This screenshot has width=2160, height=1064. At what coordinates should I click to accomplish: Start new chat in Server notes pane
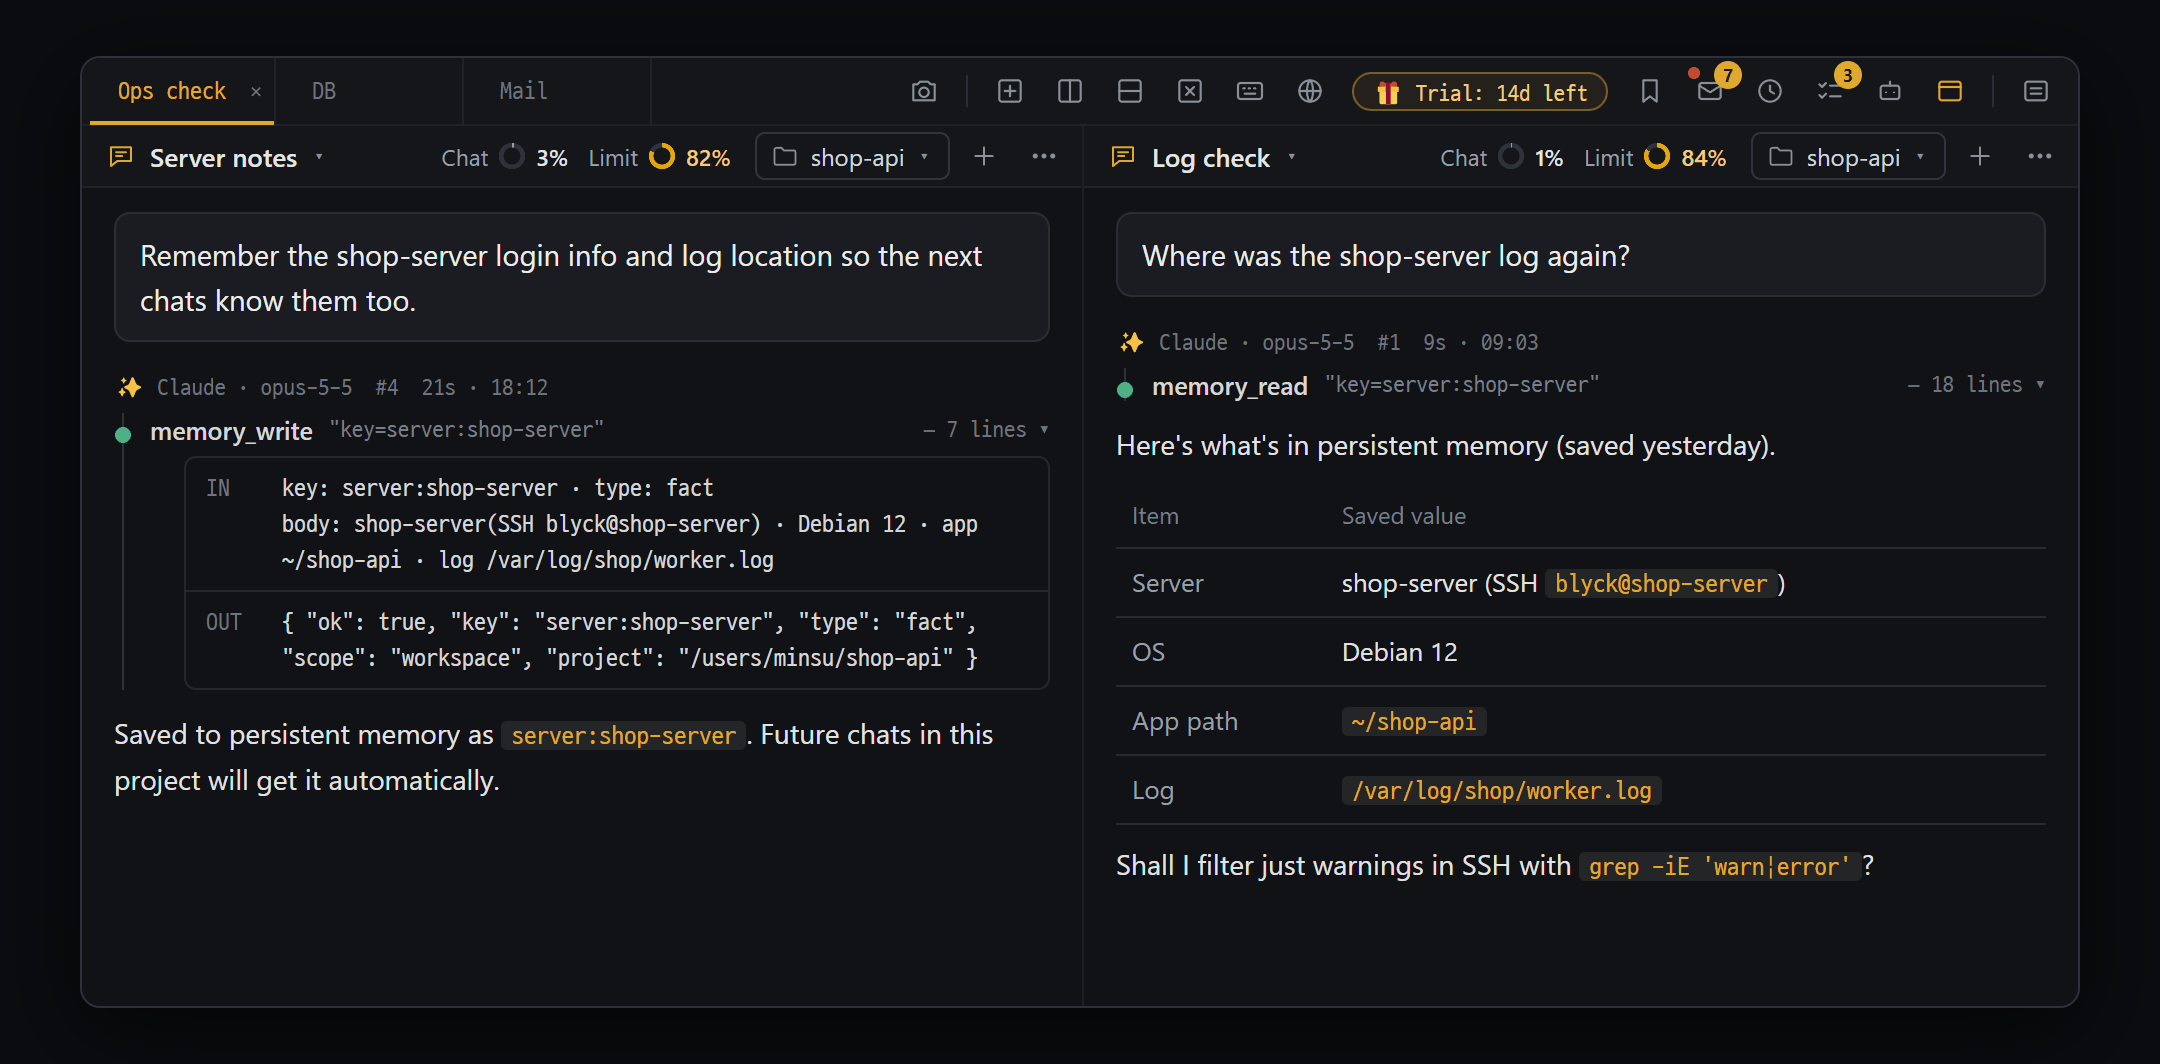pyautogui.click(x=984, y=157)
